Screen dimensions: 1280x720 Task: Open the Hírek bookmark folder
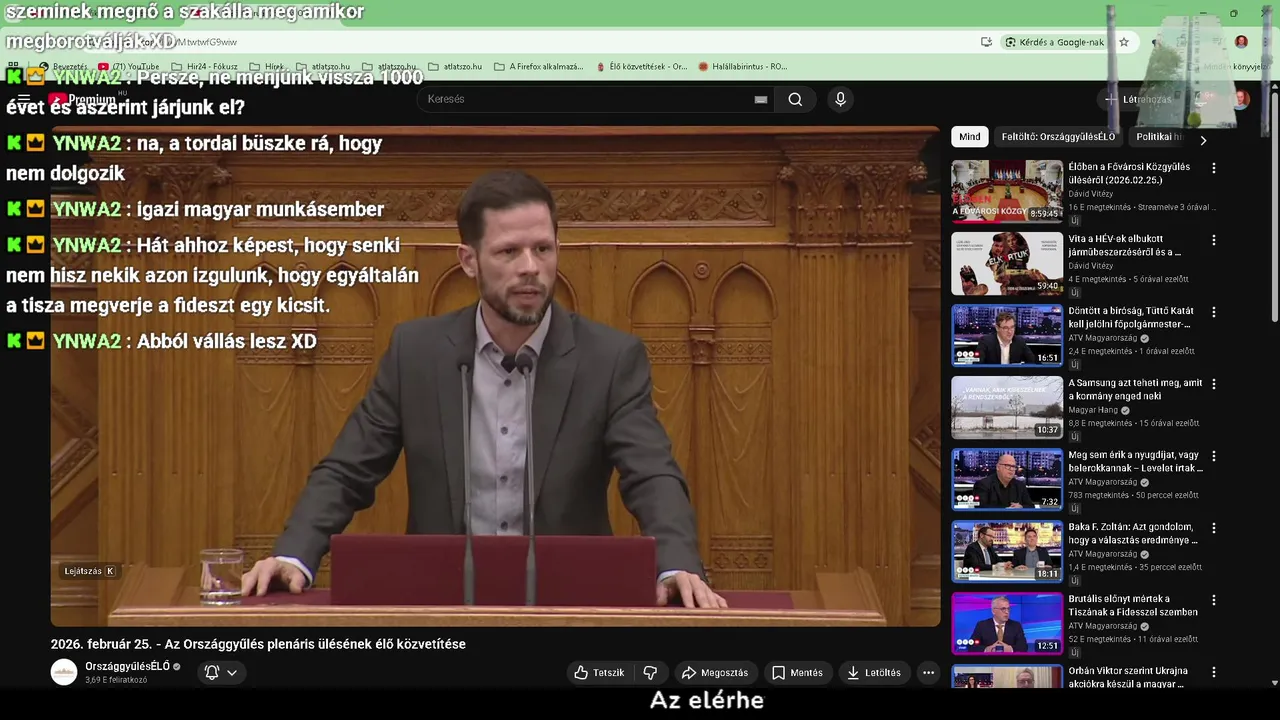coord(266,67)
